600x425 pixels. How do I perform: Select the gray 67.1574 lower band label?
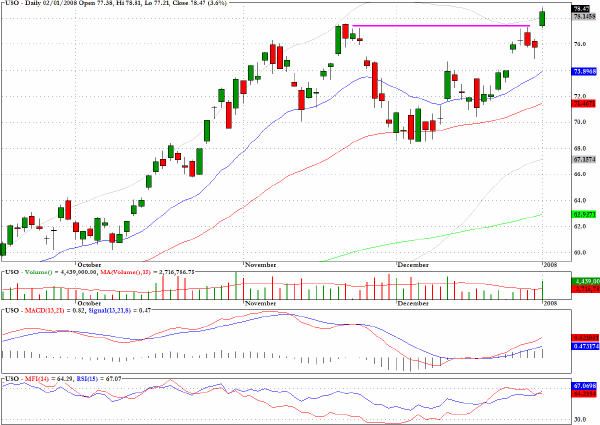click(584, 160)
